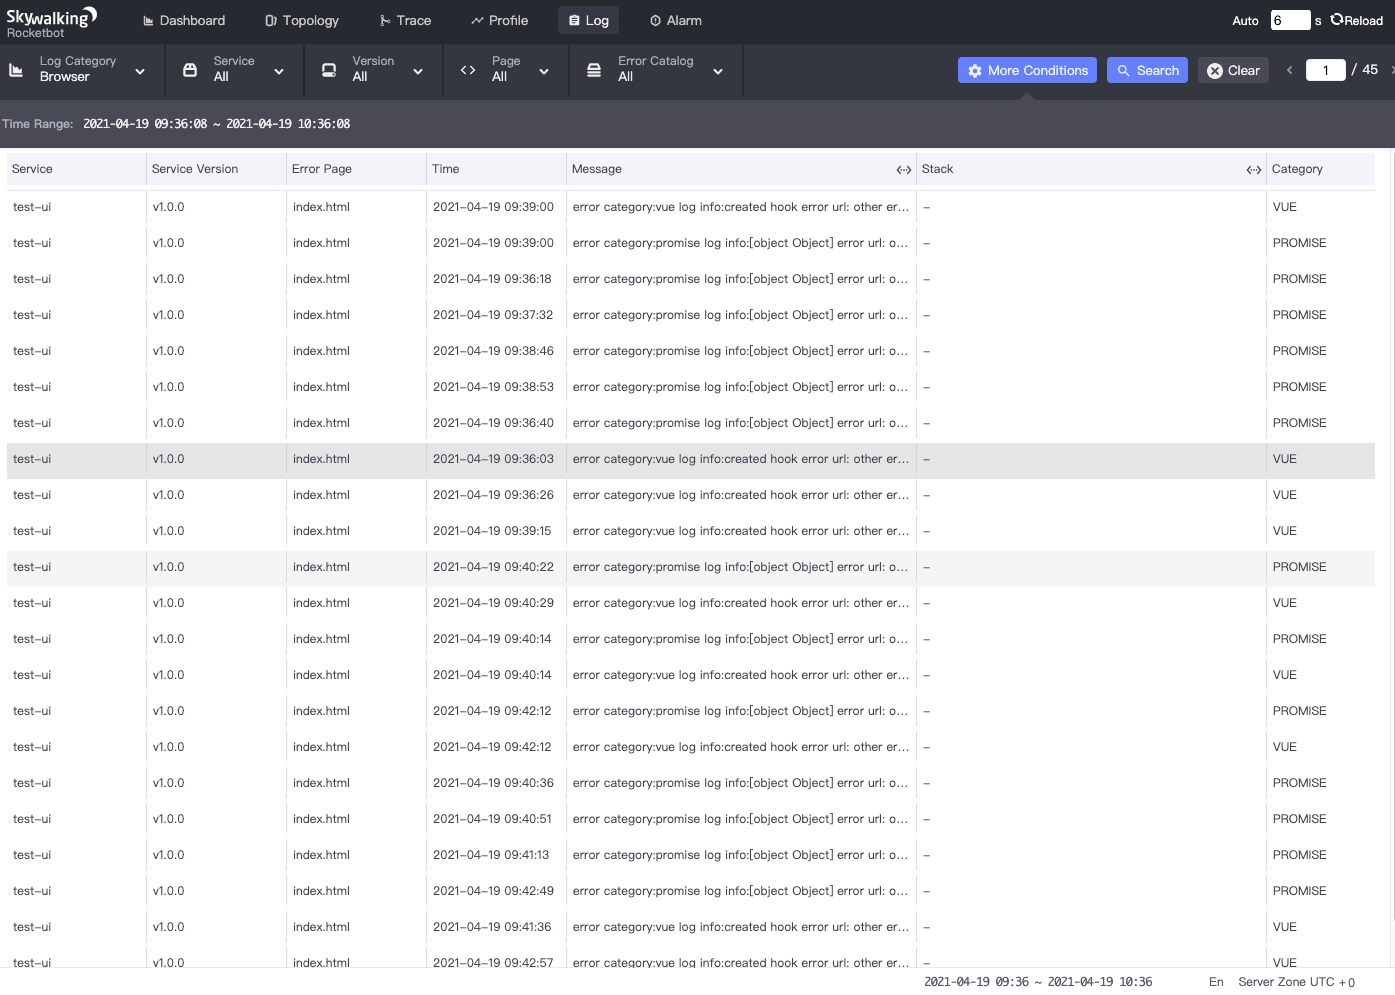Click log entry timed 2021-04-19 09:37:32

[x=691, y=315]
